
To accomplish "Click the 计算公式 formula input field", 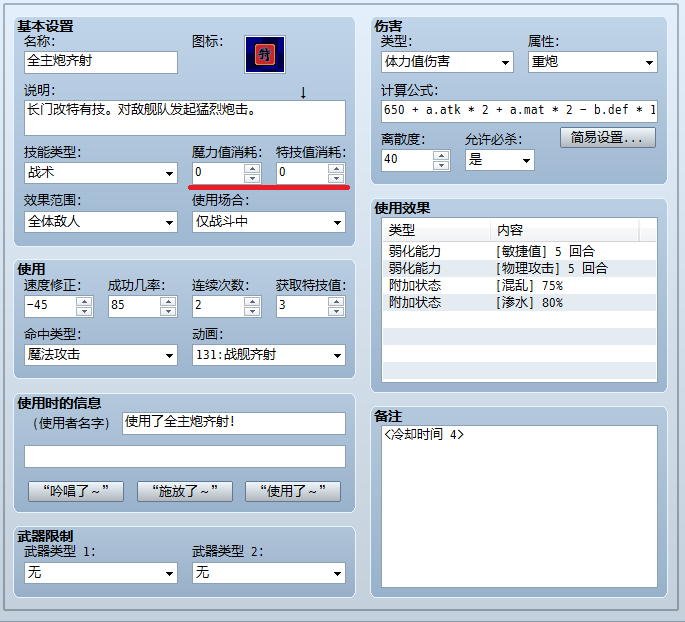I will (x=519, y=111).
